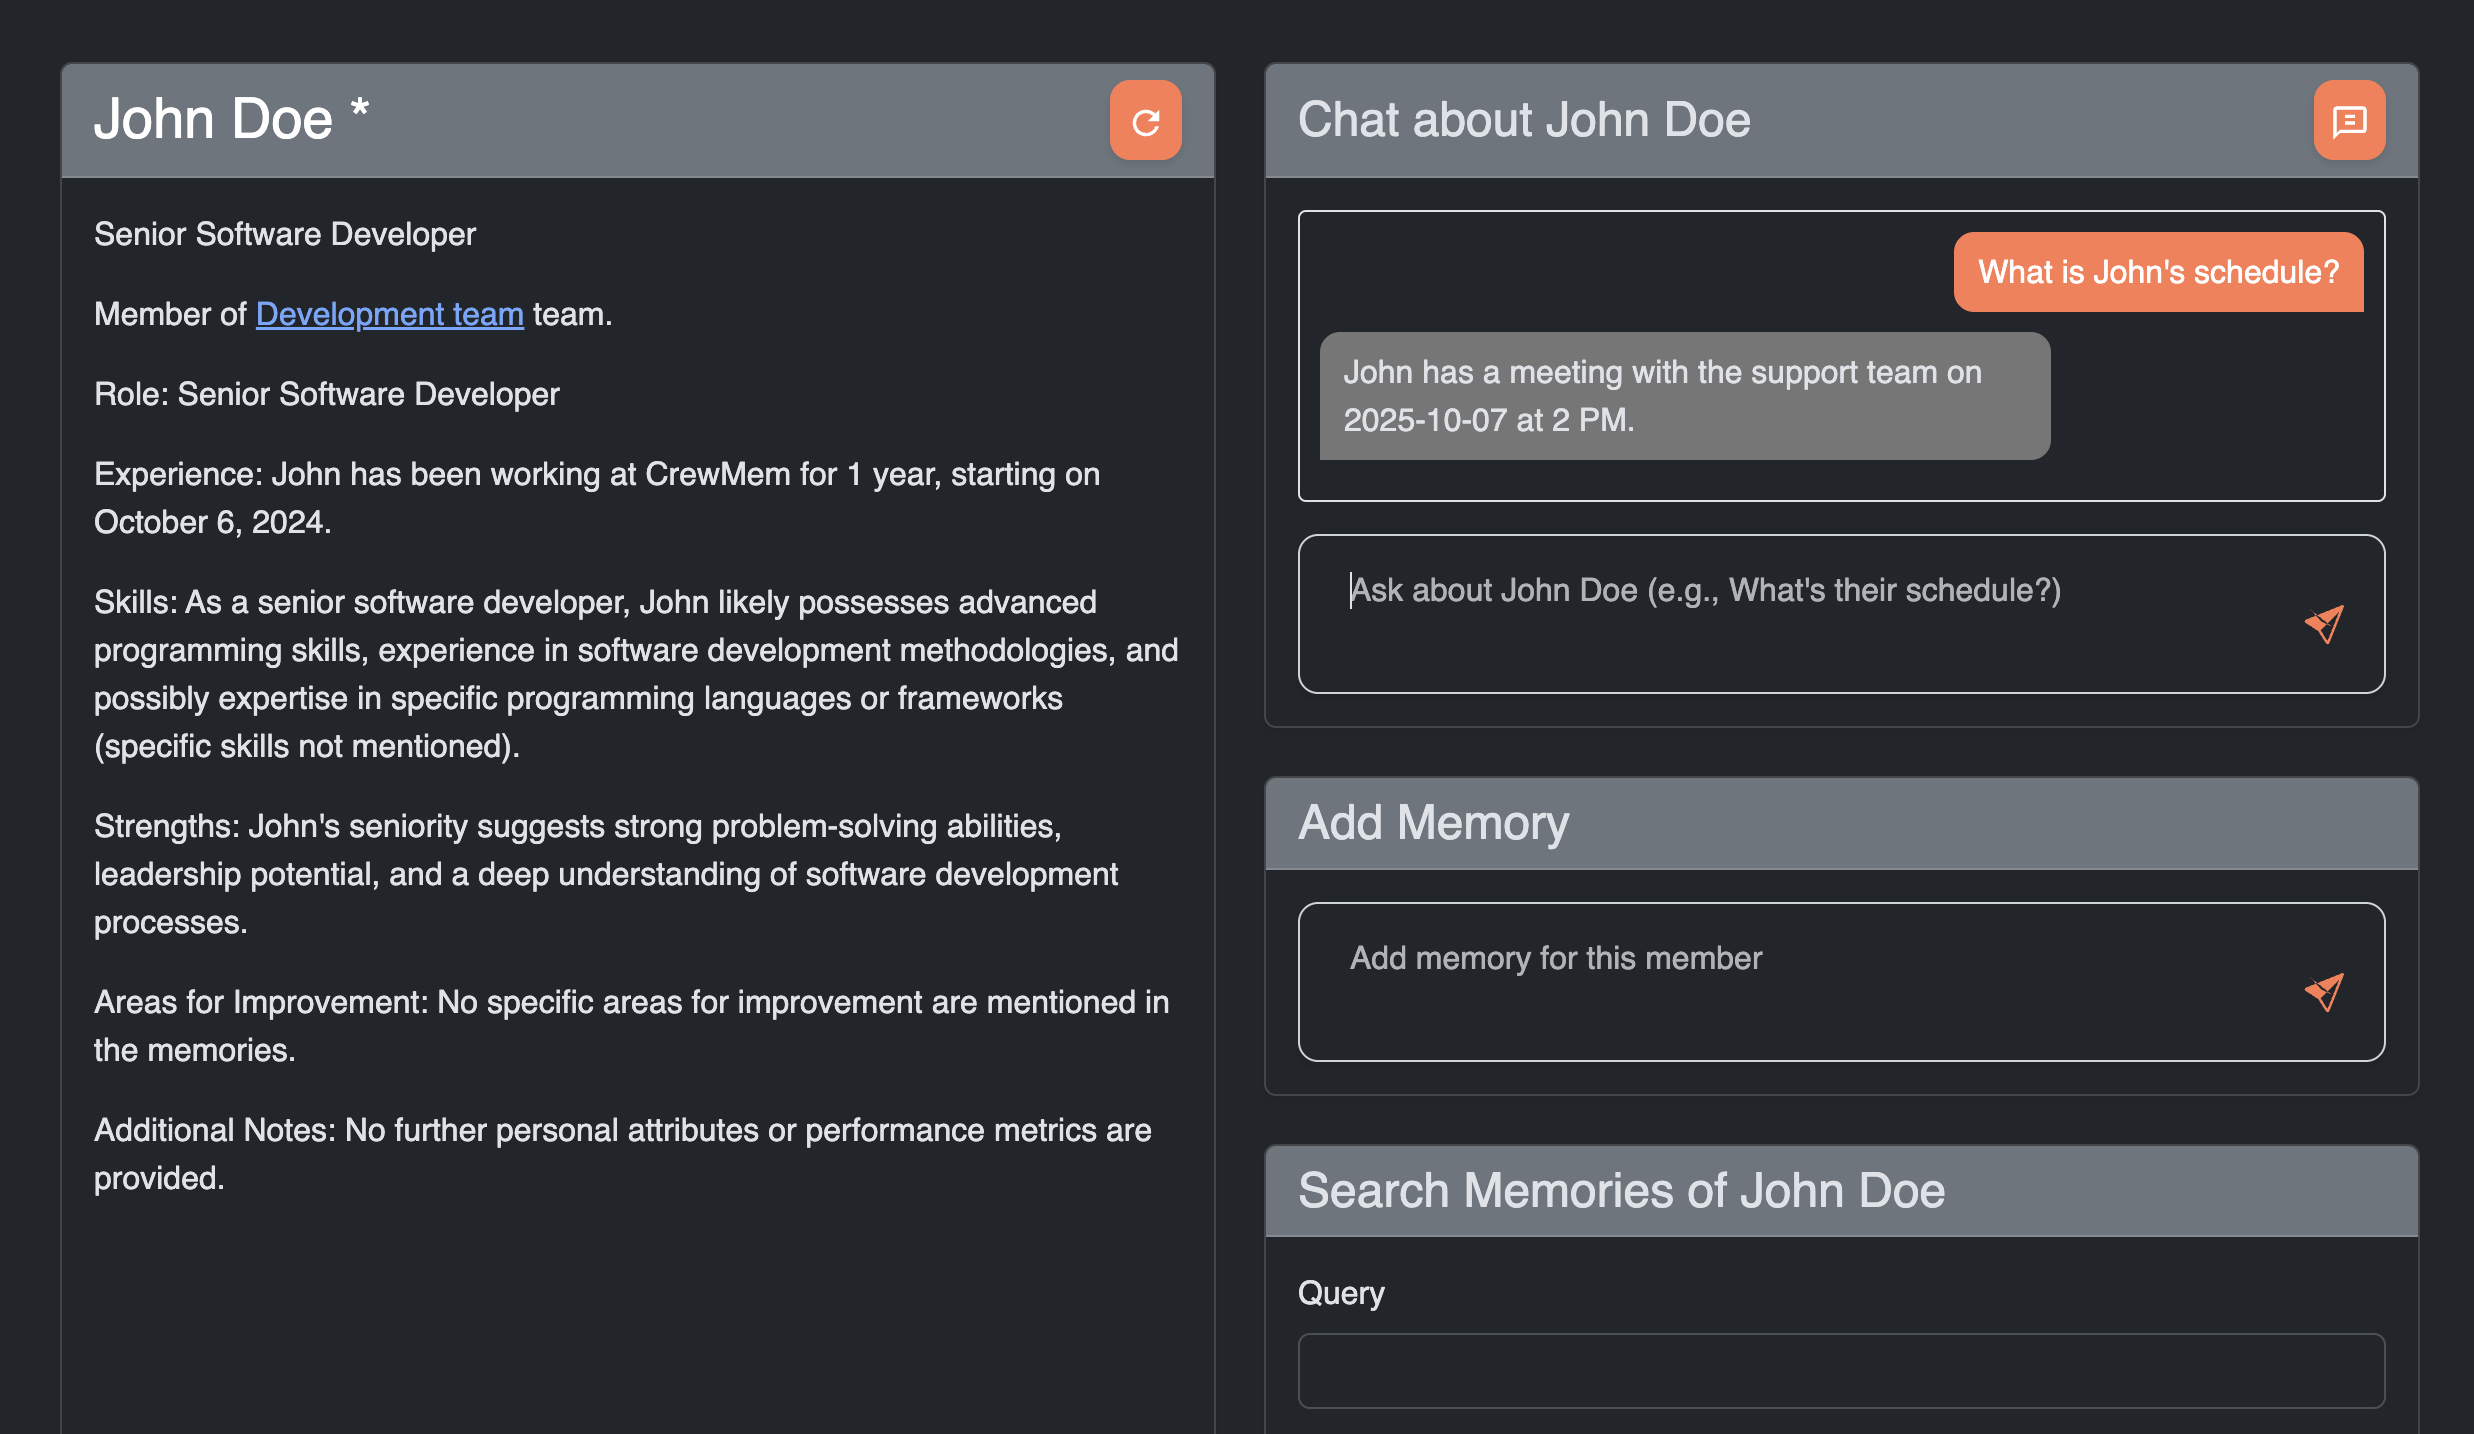
Task: Click the Search Memories of John Doe header
Action: (1620, 1191)
